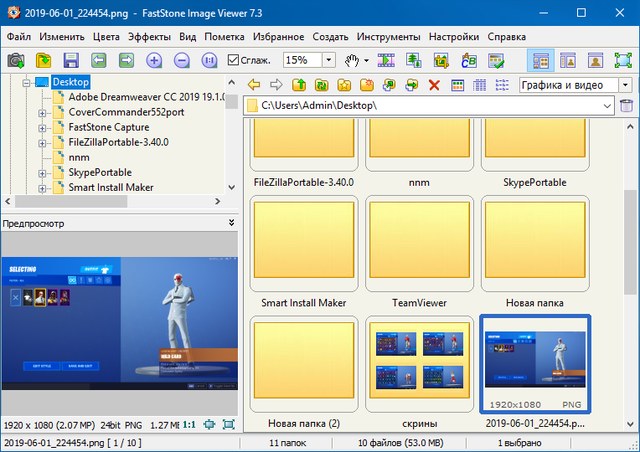
Task: Expand the FileZillaPortable-3.40.0 tree node
Action: click(42, 142)
